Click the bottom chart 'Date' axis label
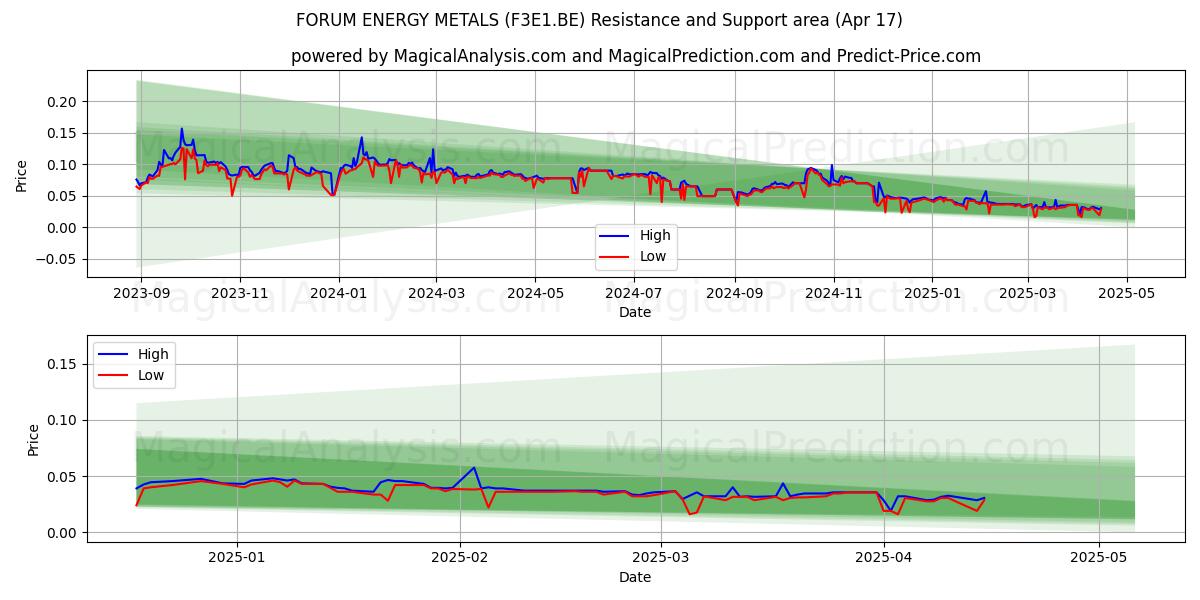The height and width of the screenshot is (600, 1200). (635, 577)
